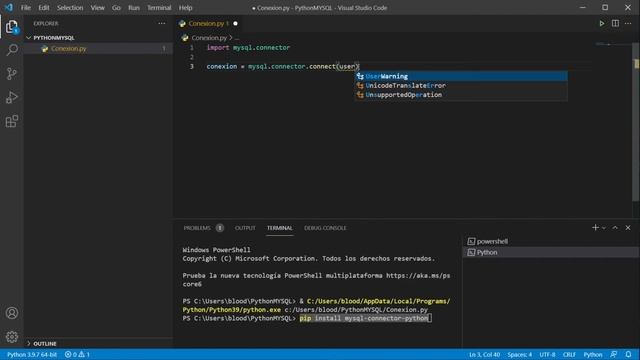Split the editor to the right

[615, 24]
